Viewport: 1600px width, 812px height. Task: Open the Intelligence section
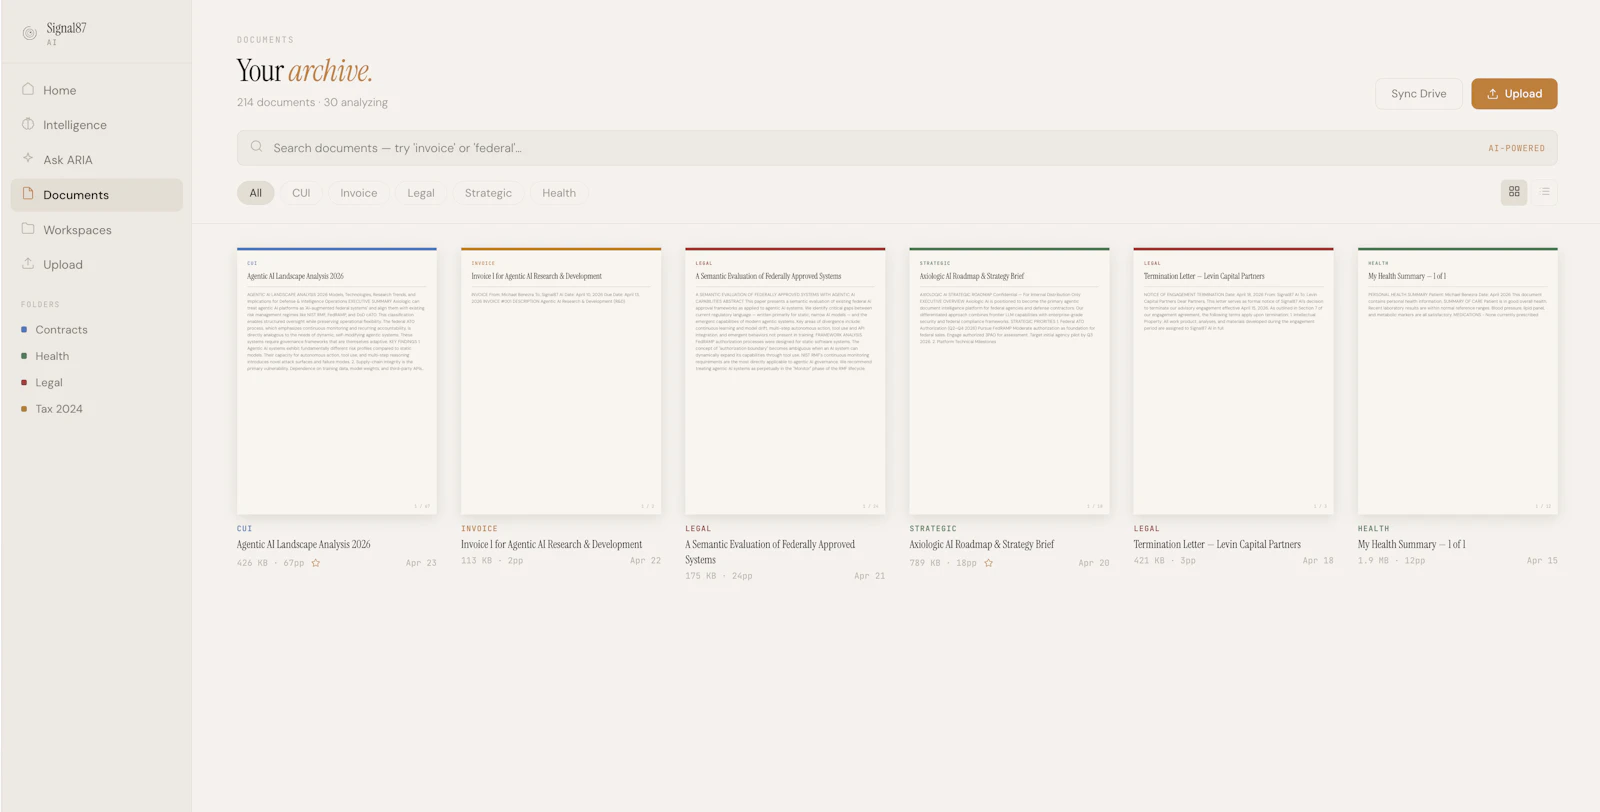click(97, 125)
